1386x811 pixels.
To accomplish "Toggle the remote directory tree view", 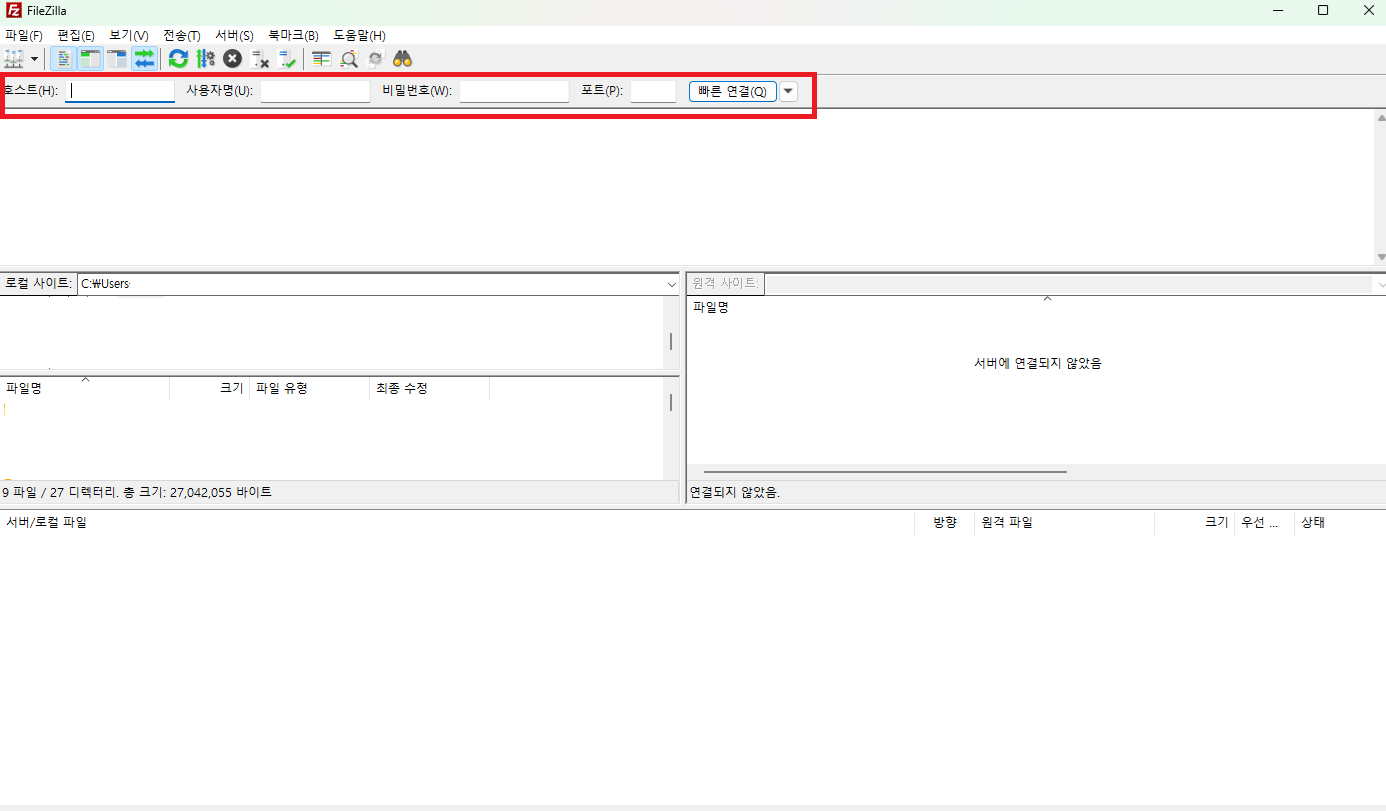I will pos(117,59).
